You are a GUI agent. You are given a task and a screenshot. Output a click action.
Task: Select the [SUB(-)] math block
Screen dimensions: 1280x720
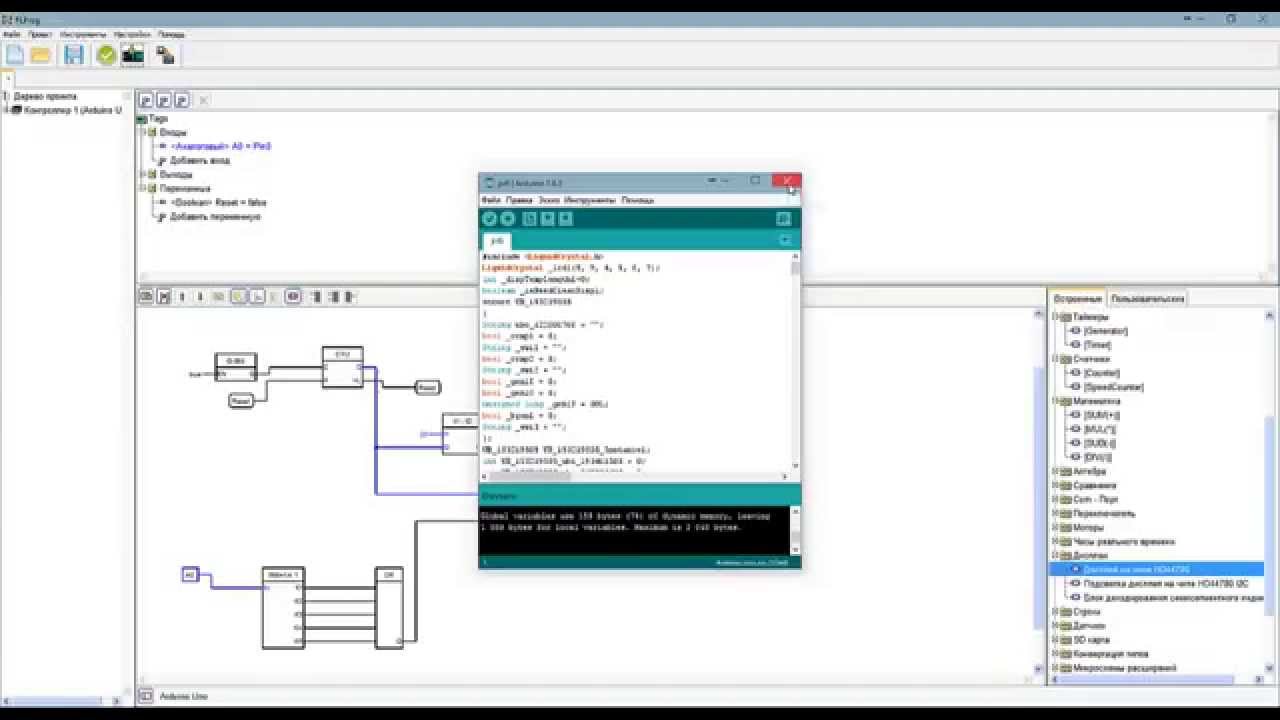click(x=1100, y=443)
